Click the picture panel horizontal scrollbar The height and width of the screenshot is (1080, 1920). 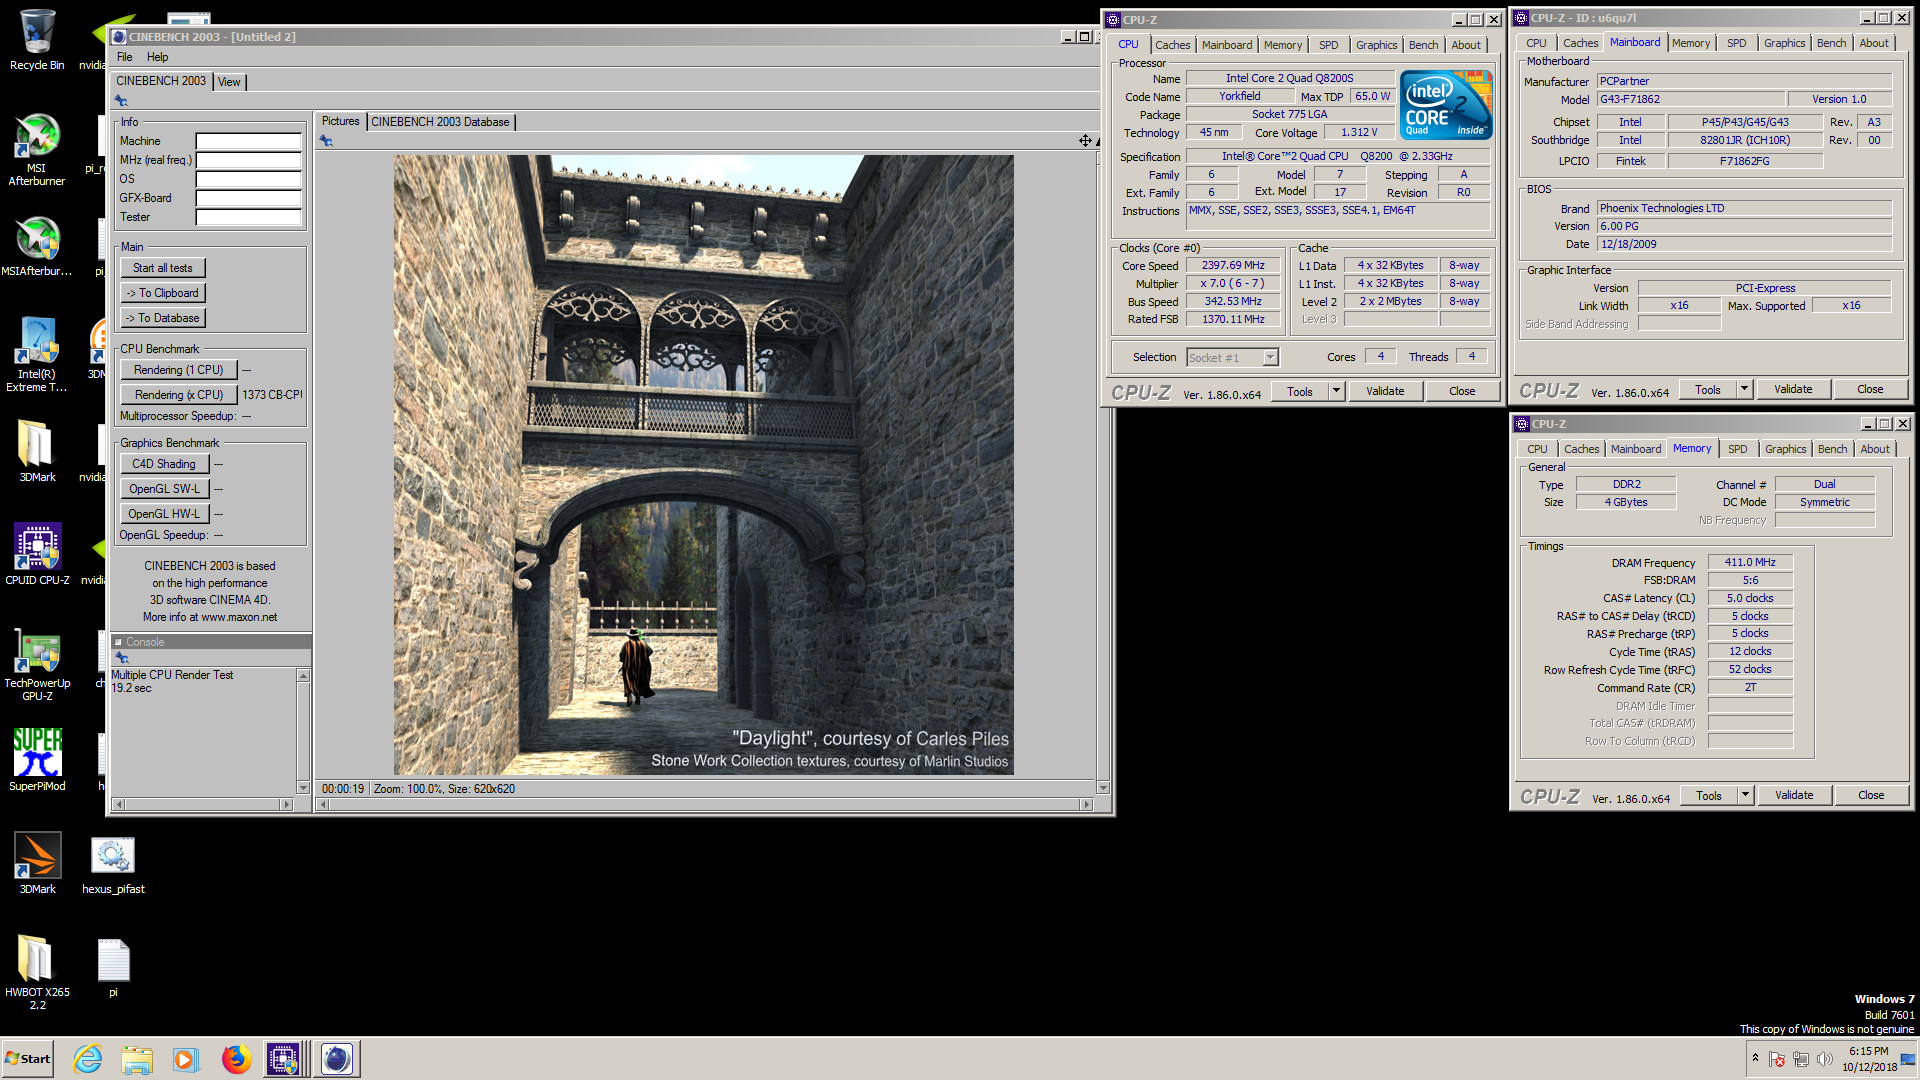pos(703,804)
